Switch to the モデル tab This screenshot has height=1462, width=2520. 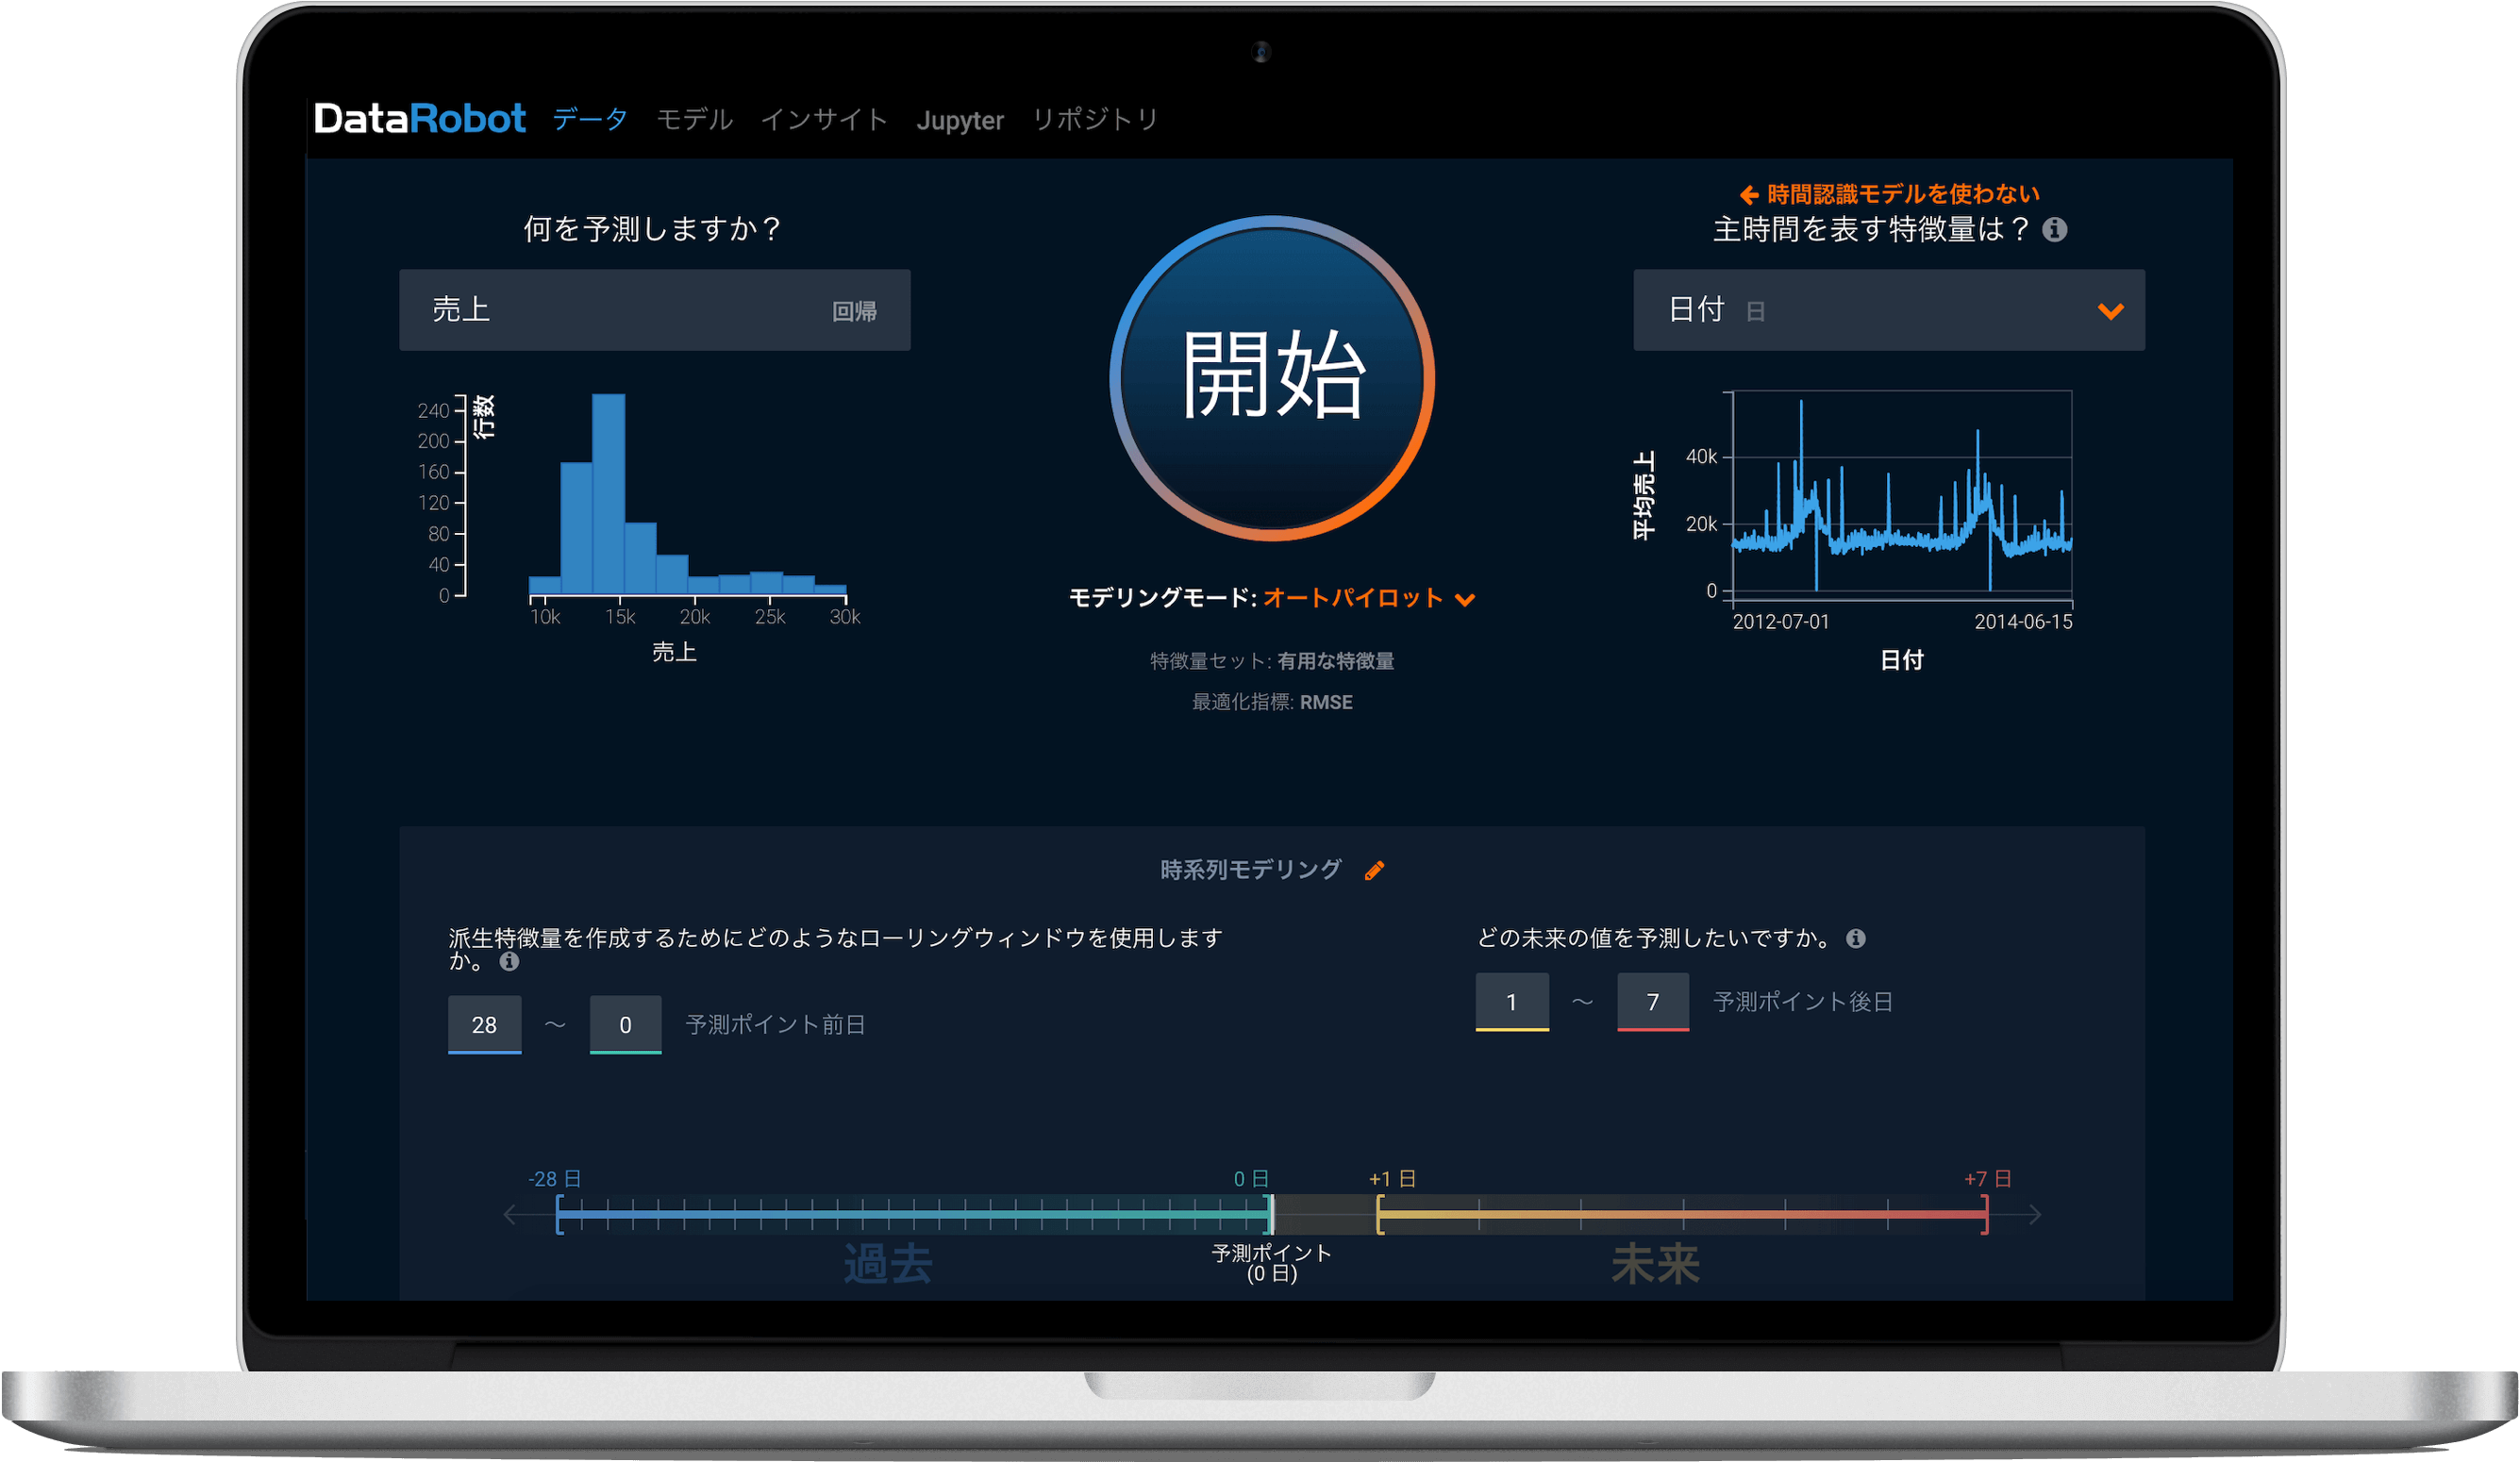click(694, 120)
